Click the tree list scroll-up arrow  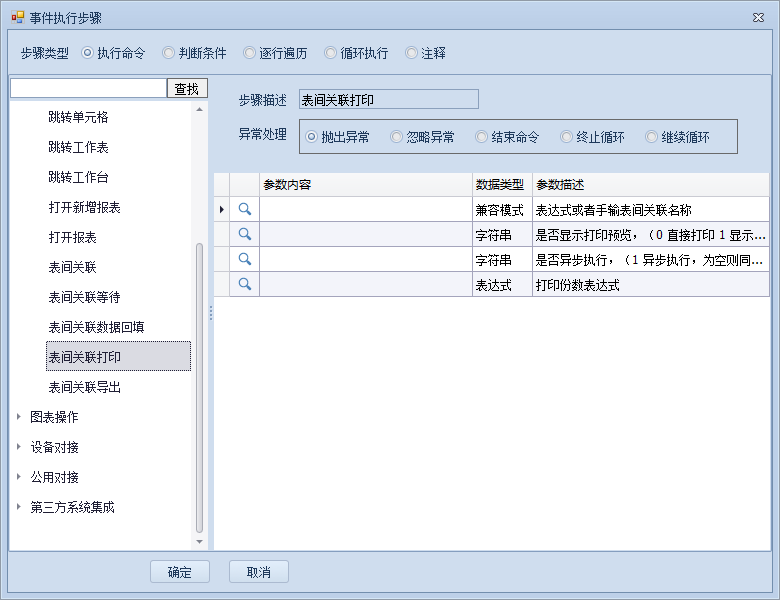pyautogui.click(x=199, y=109)
